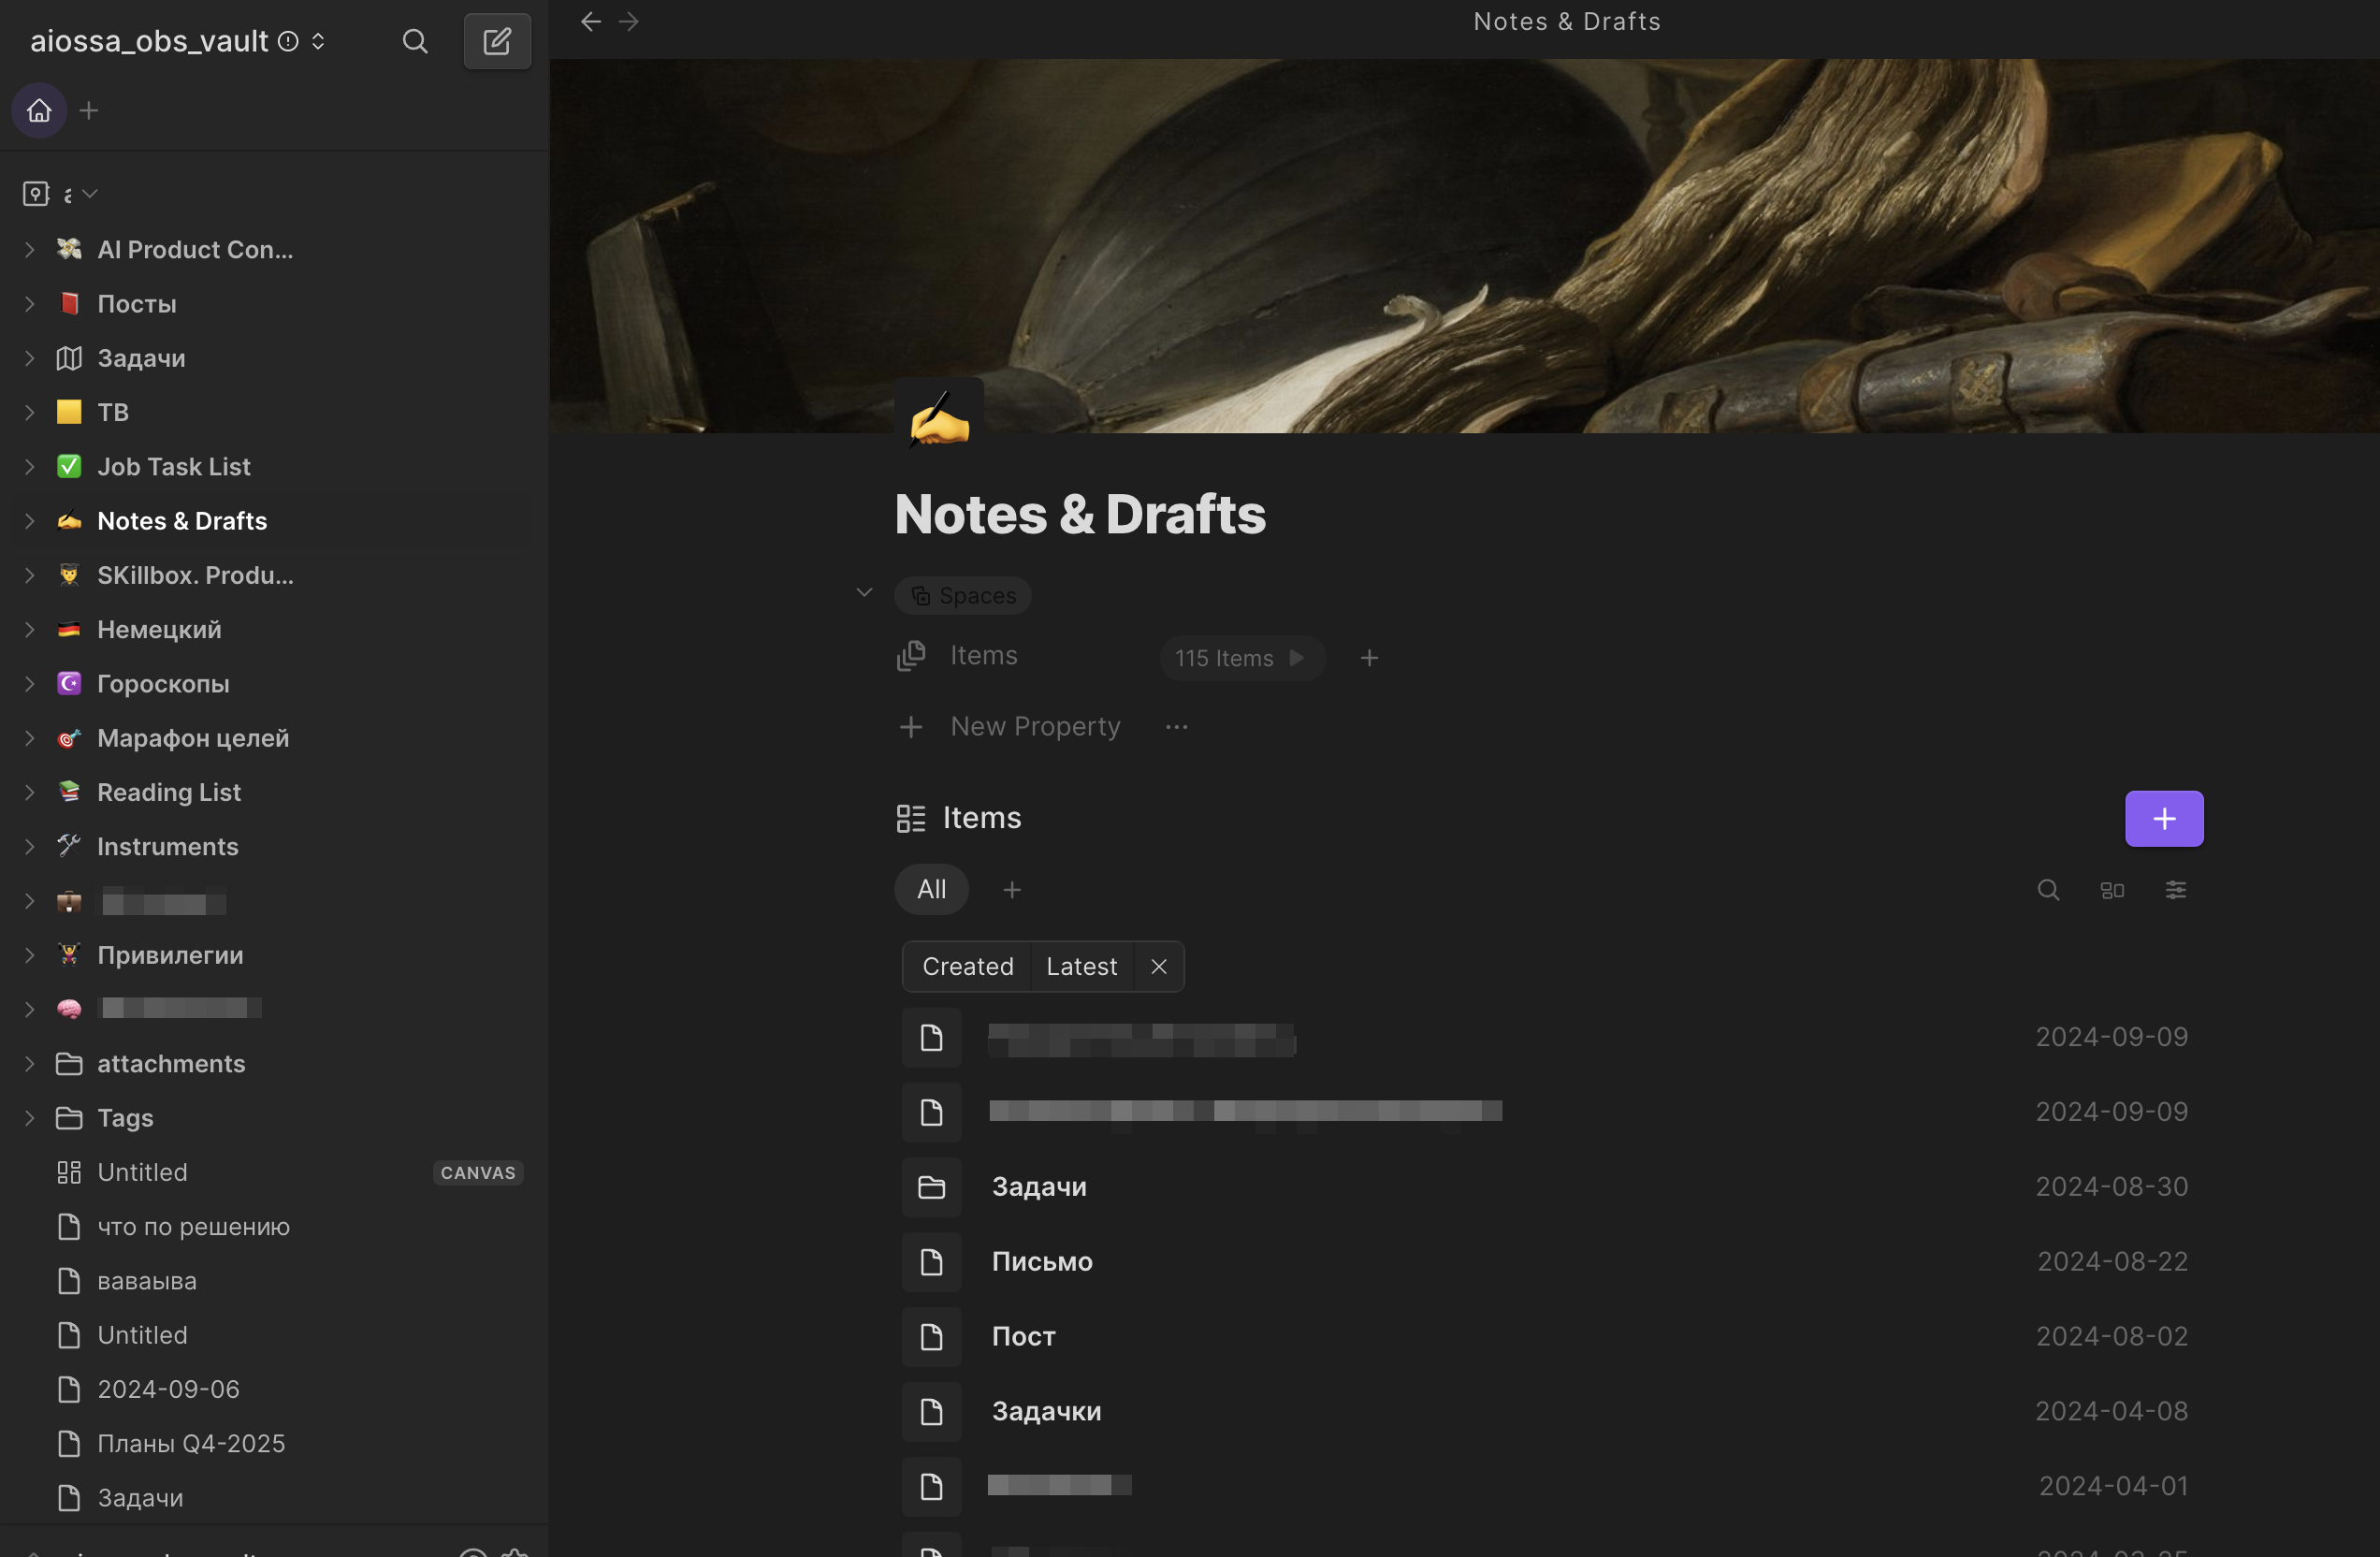Click the quick note compose icon
The width and height of the screenshot is (2380, 1557).
[497, 40]
